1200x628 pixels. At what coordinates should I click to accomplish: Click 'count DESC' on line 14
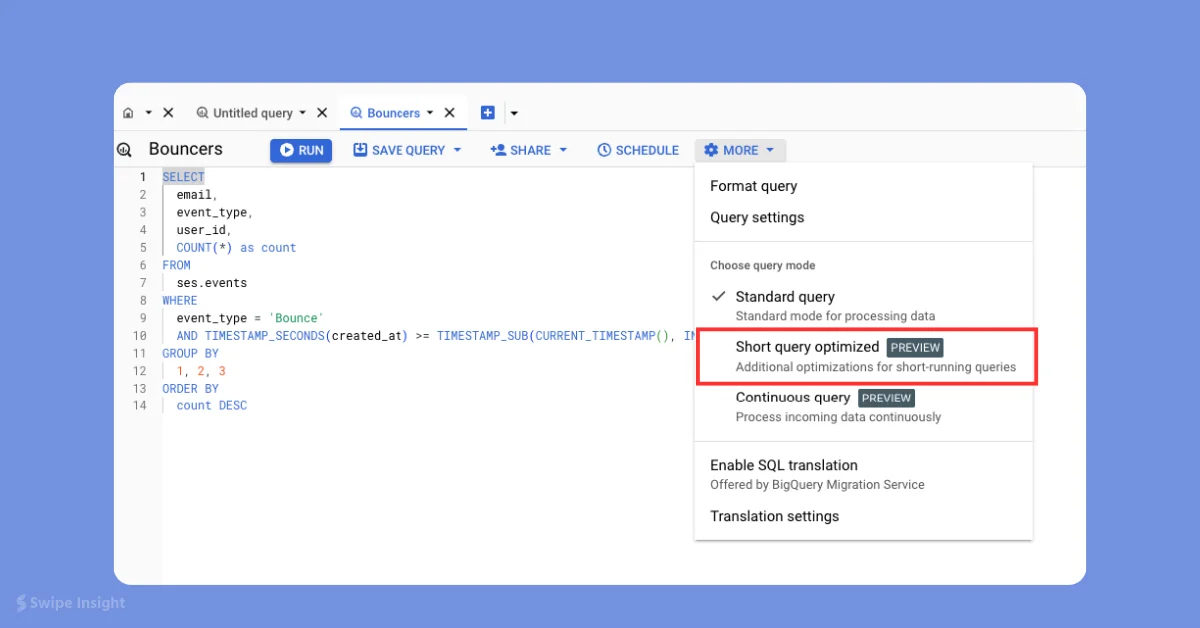tap(211, 405)
